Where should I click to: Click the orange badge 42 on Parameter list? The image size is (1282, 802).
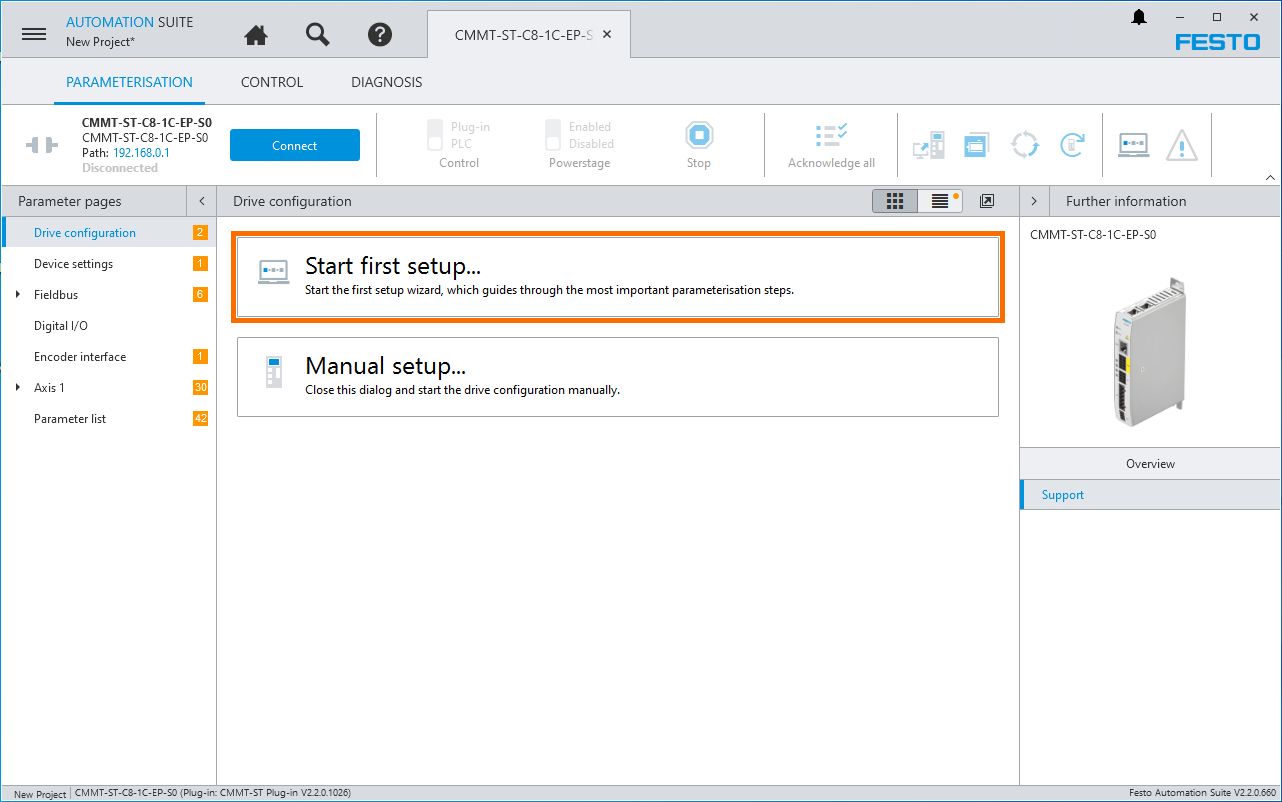[201, 419]
